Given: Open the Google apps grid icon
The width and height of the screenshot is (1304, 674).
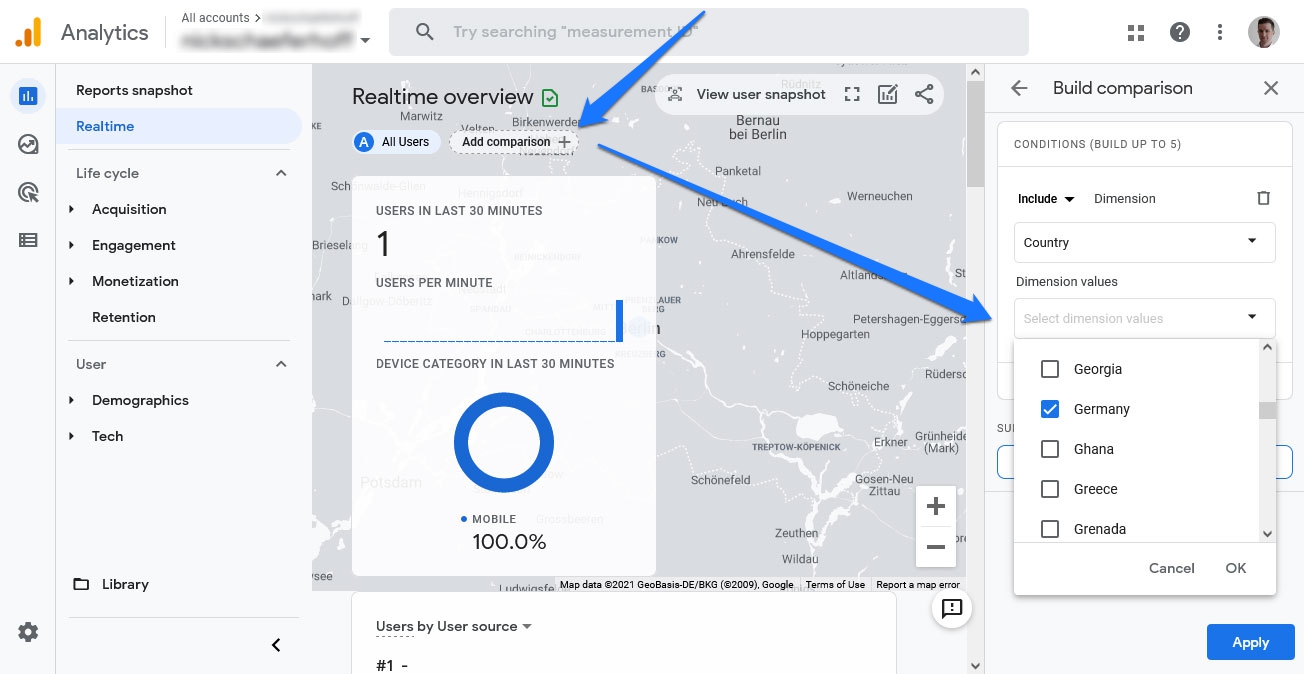Looking at the screenshot, I should click(x=1135, y=33).
